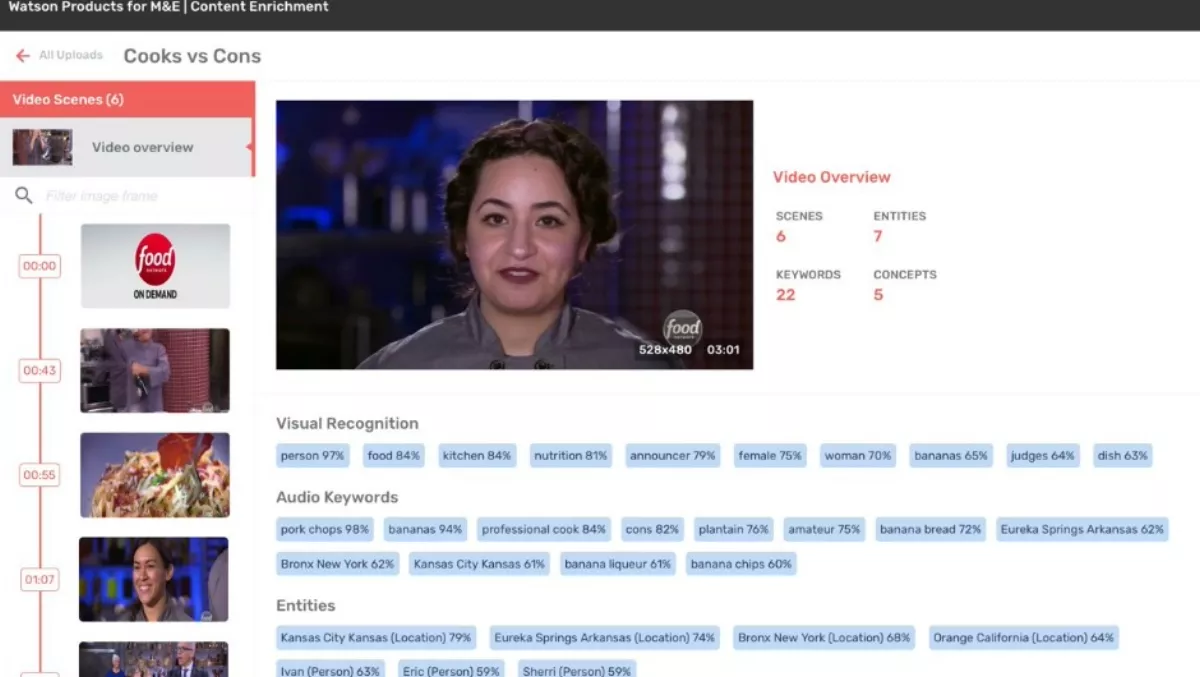Jump to the 00:55 timeline marker
Screen dimensions: 1200x677
40,475
